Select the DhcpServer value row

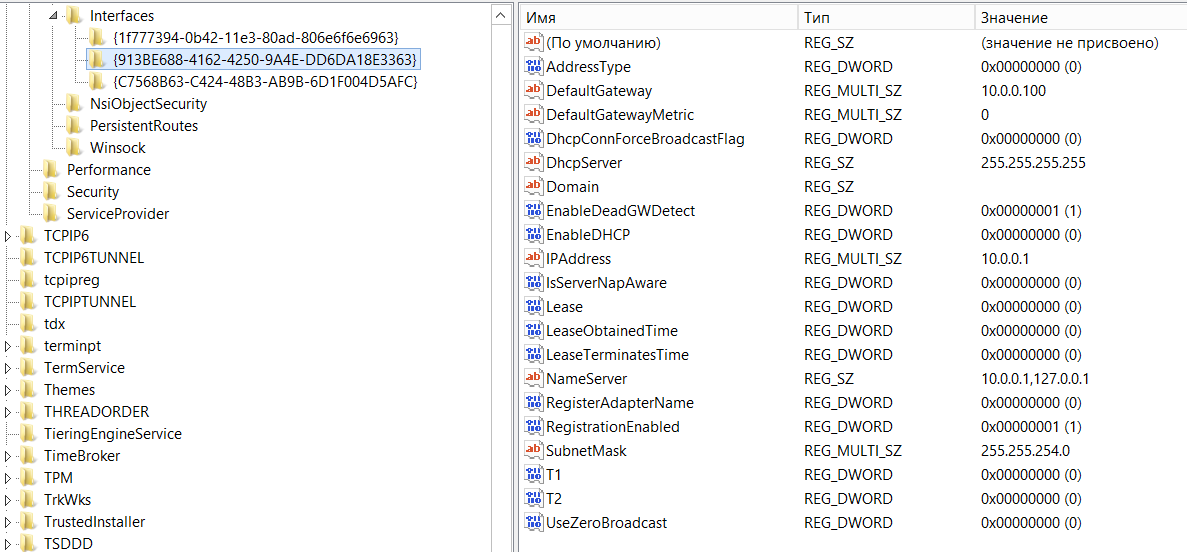[x=584, y=163]
